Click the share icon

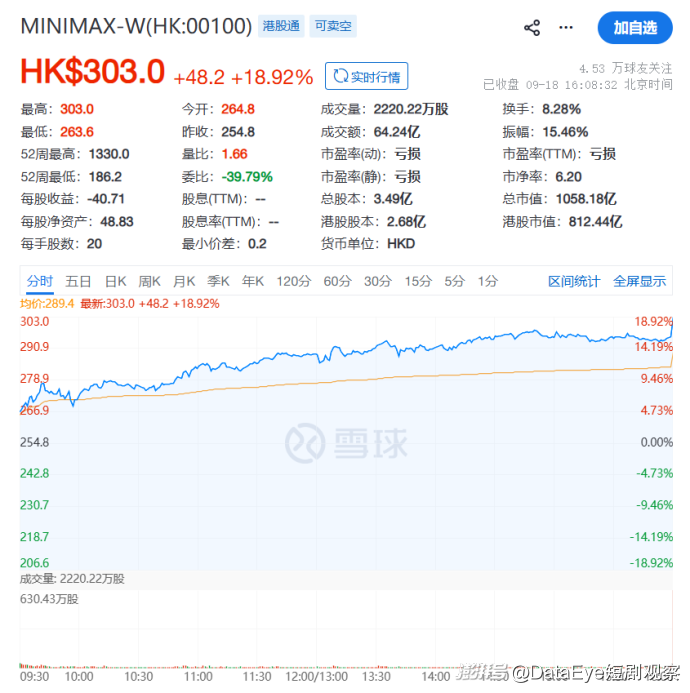coord(532,28)
